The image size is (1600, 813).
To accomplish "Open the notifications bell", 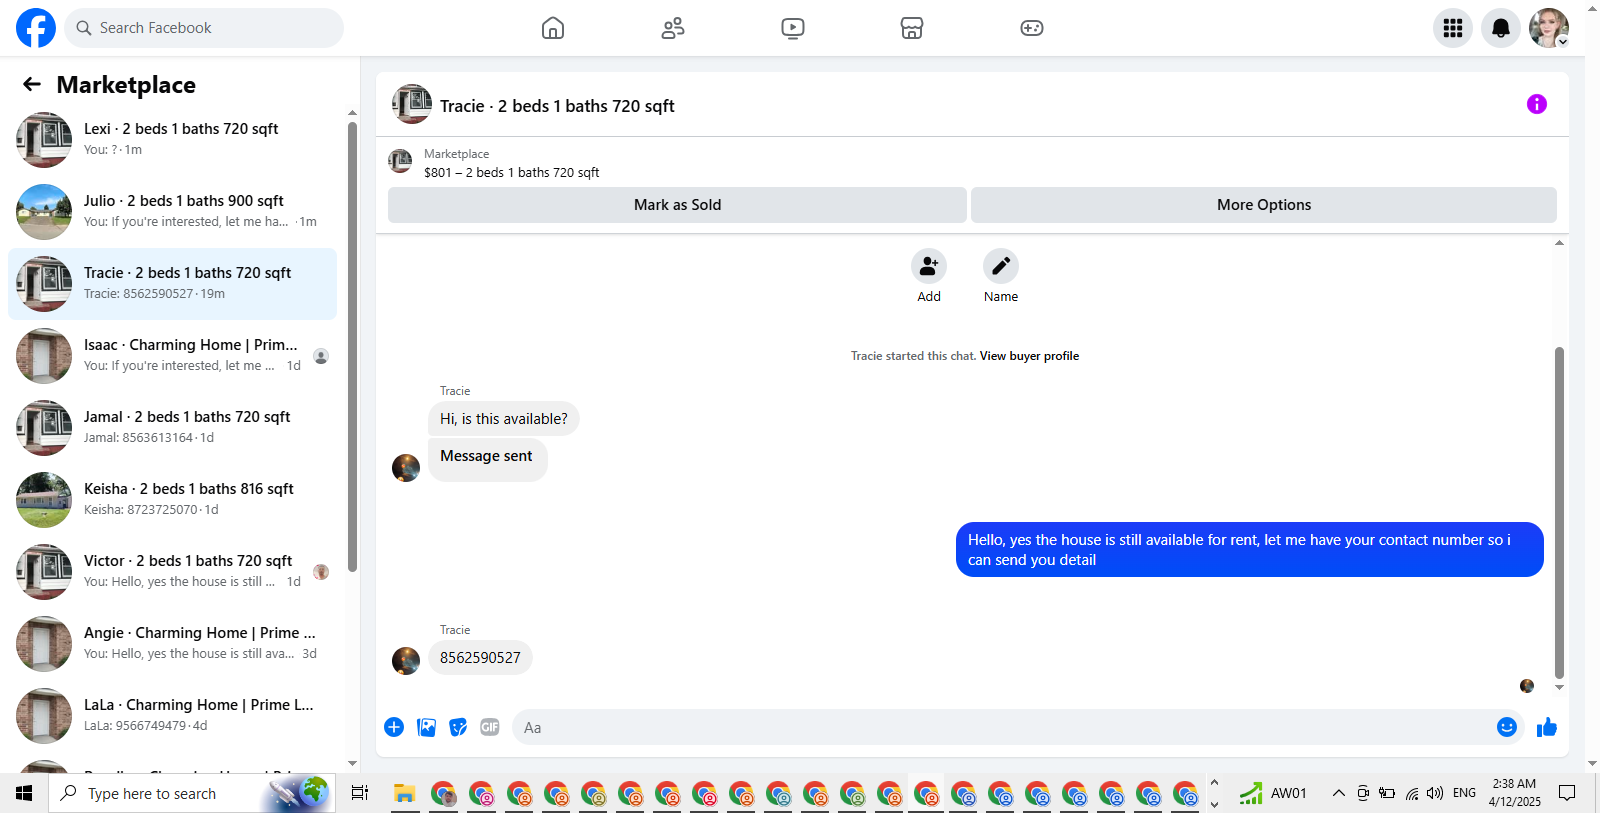I will pyautogui.click(x=1501, y=28).
